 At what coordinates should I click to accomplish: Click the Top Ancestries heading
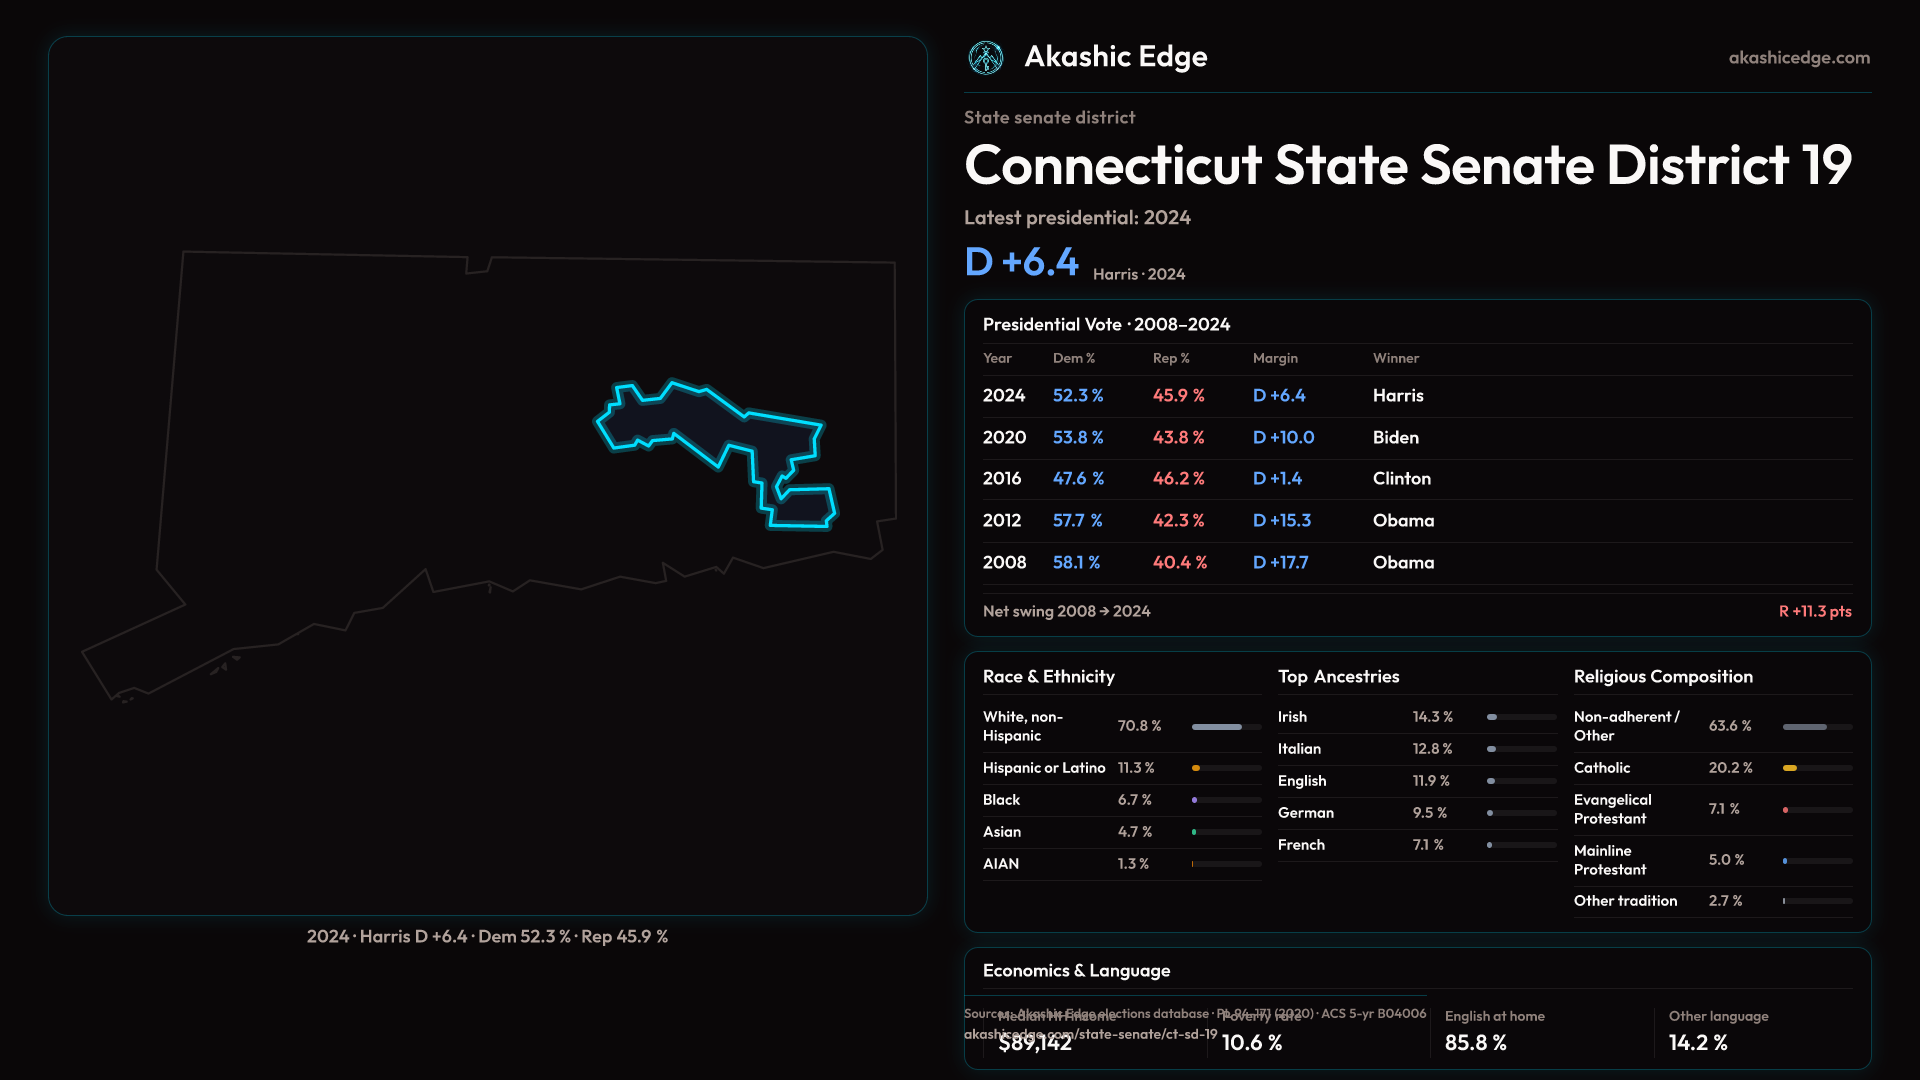1338,677
